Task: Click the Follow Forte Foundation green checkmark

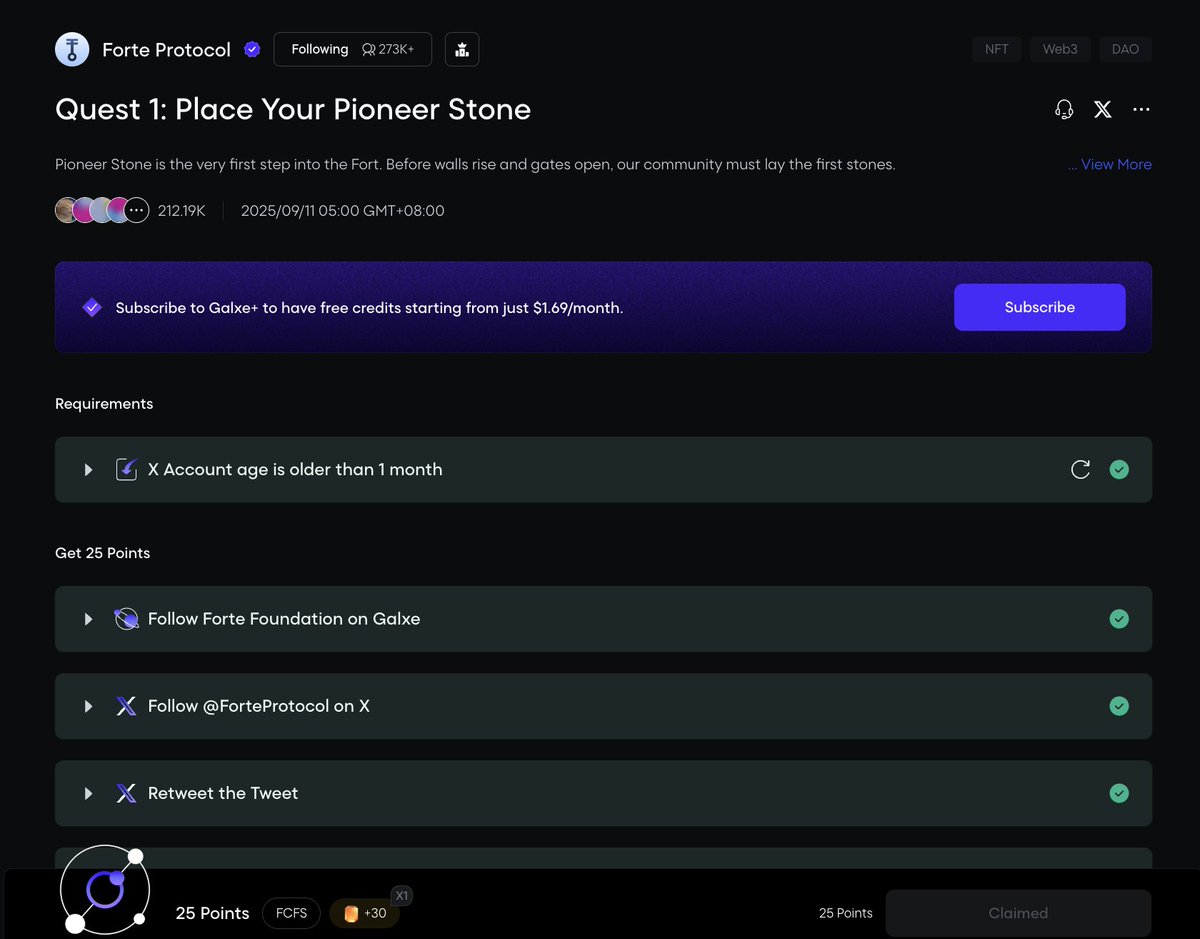Action: tap(1119, 619)
